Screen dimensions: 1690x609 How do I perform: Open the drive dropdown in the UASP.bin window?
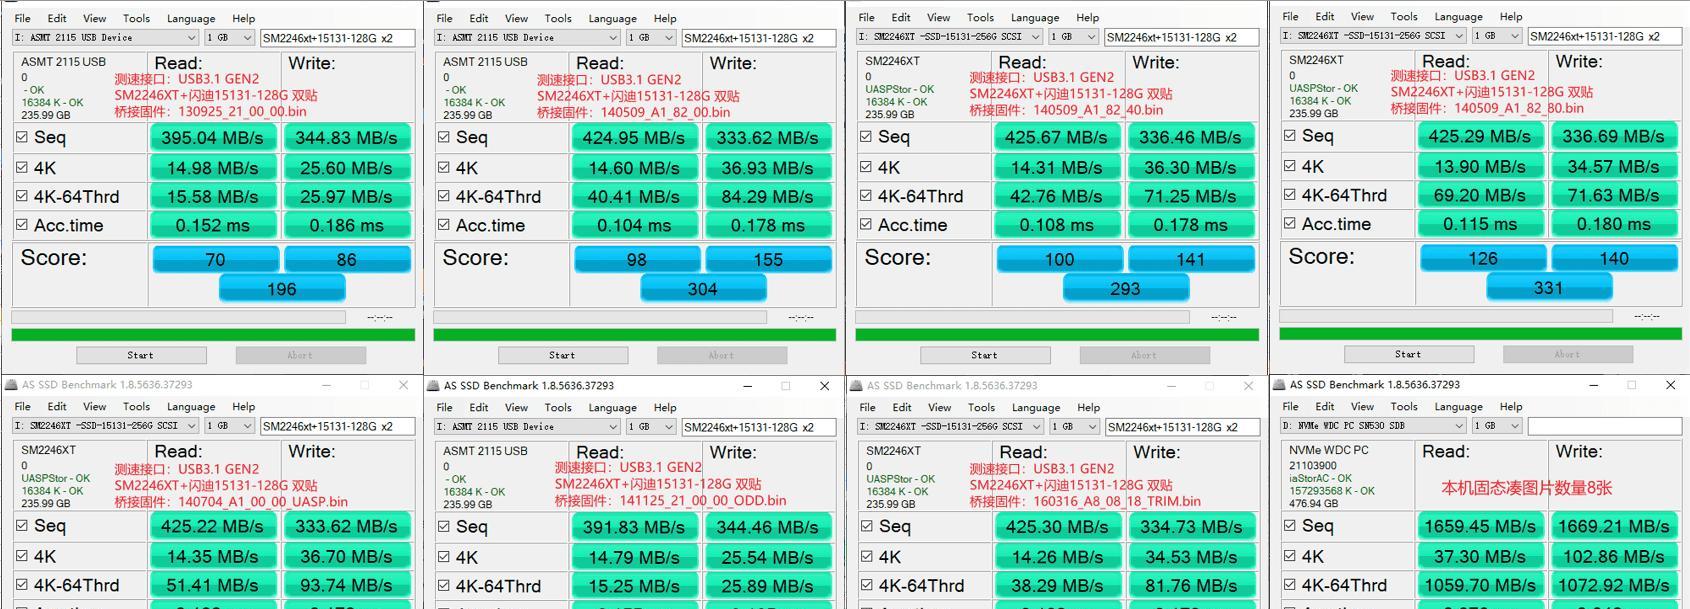(105, 426)
